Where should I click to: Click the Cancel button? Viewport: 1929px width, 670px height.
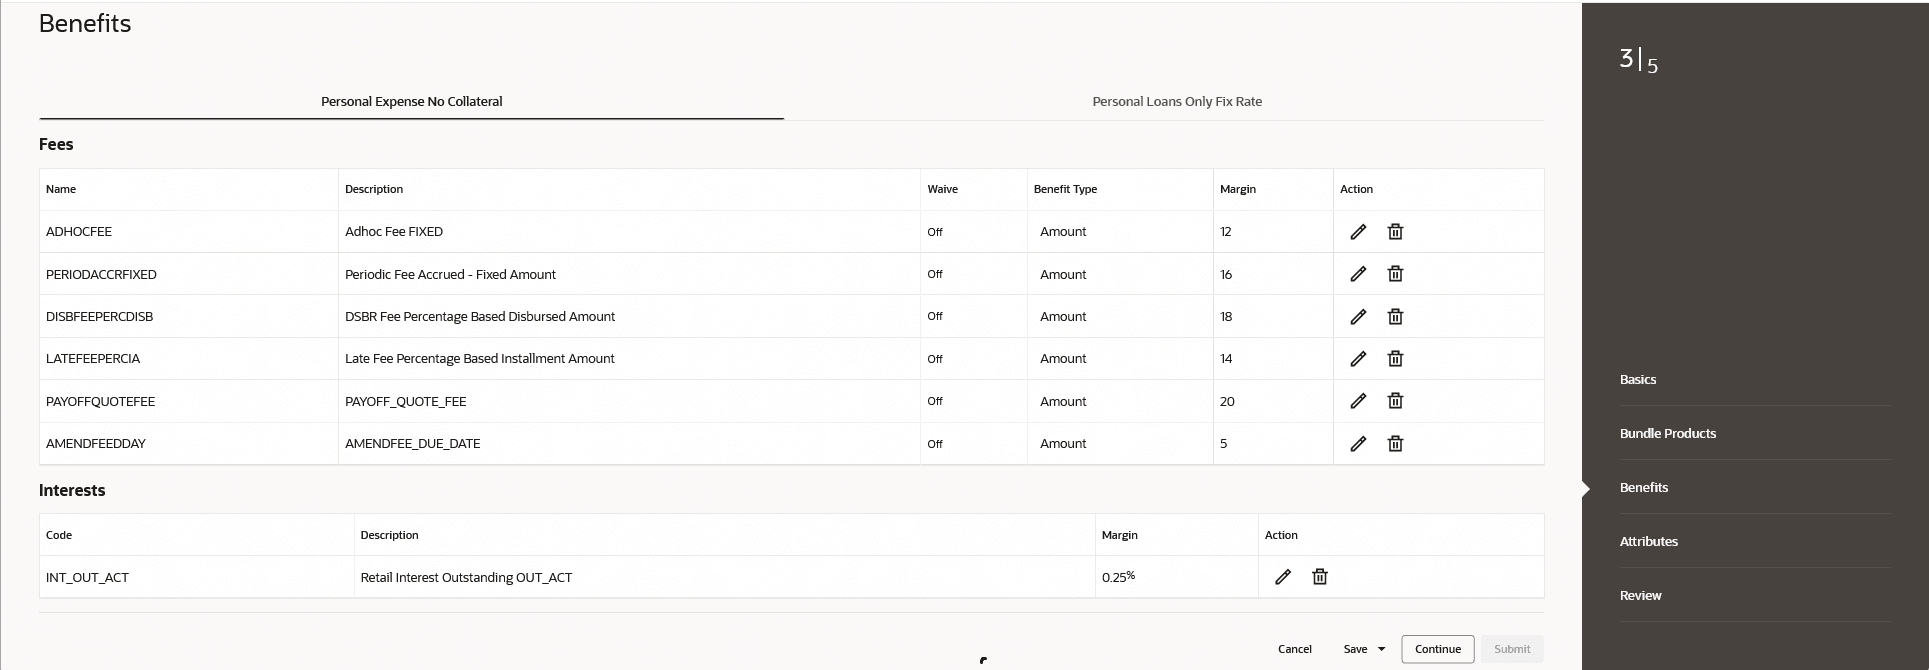1295,649
